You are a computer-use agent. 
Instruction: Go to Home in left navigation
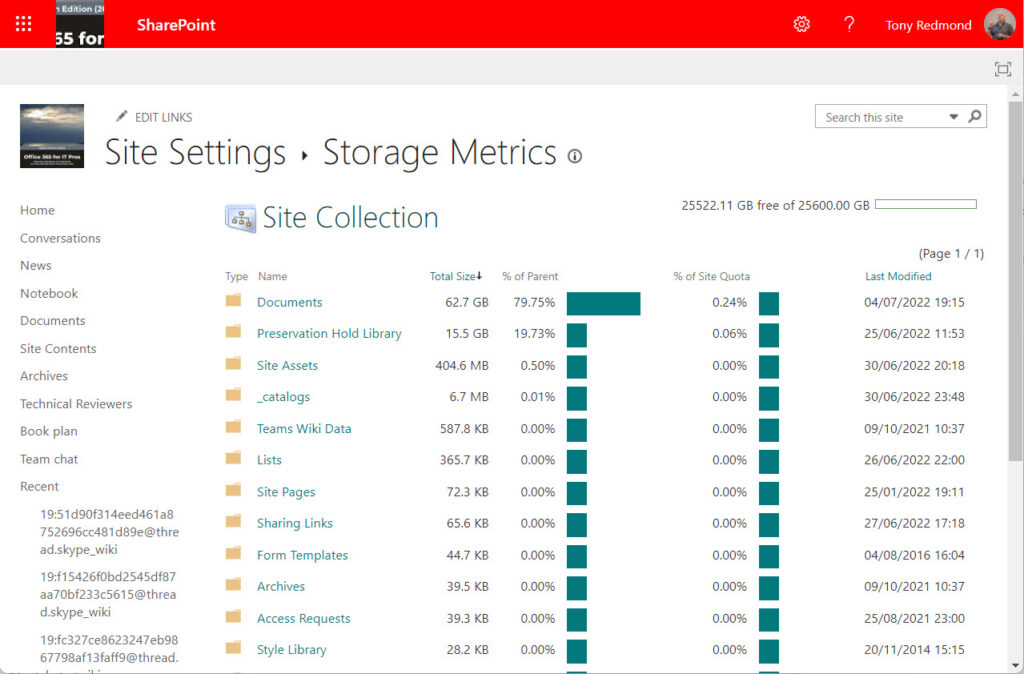point(37,210)
